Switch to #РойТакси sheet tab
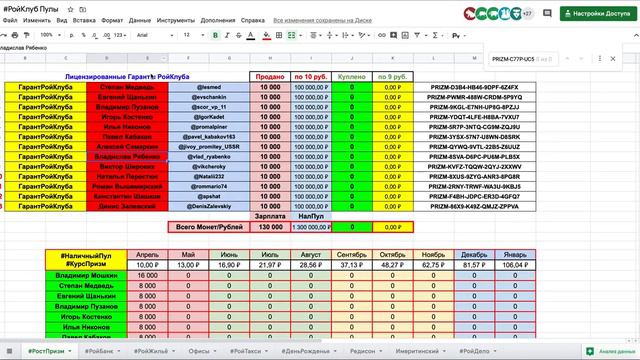640x360 pixels. (x=249, y=351)
